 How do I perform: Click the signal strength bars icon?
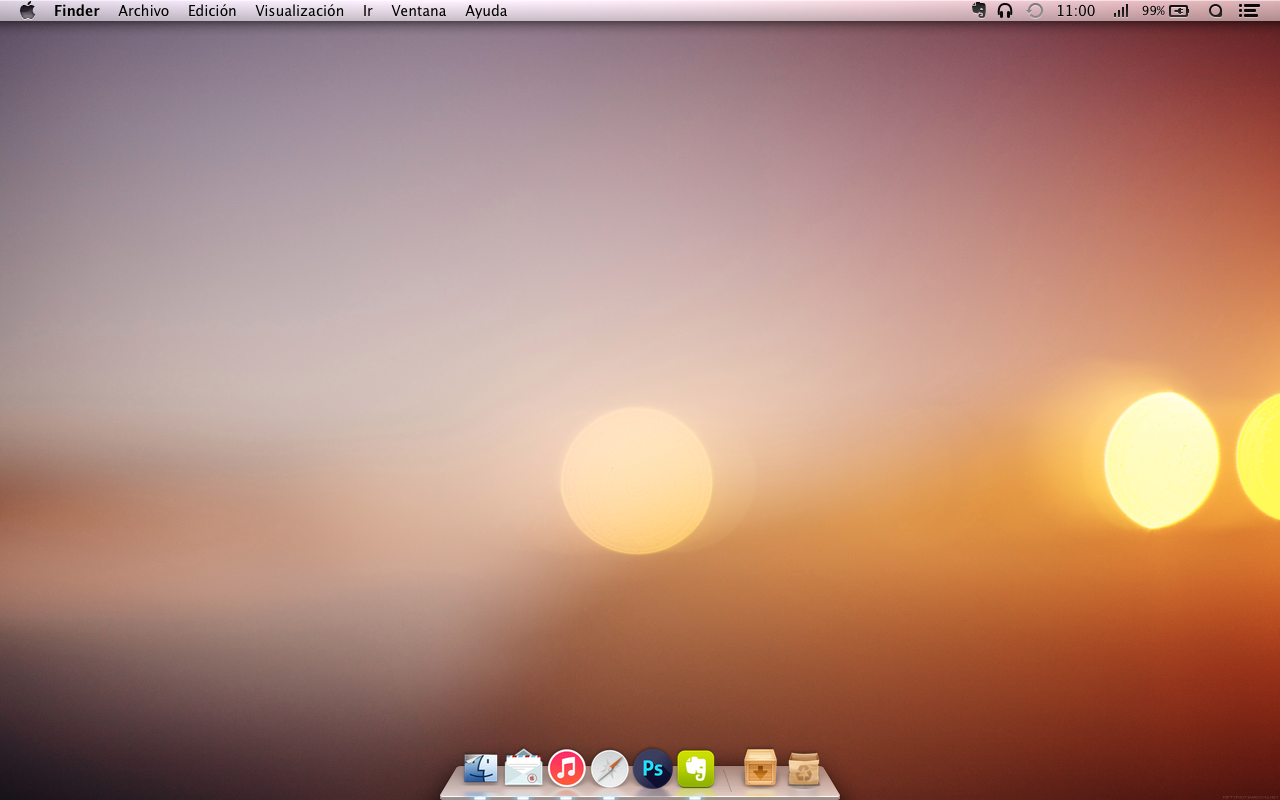pyautogui.click(x=1121, y=11)
